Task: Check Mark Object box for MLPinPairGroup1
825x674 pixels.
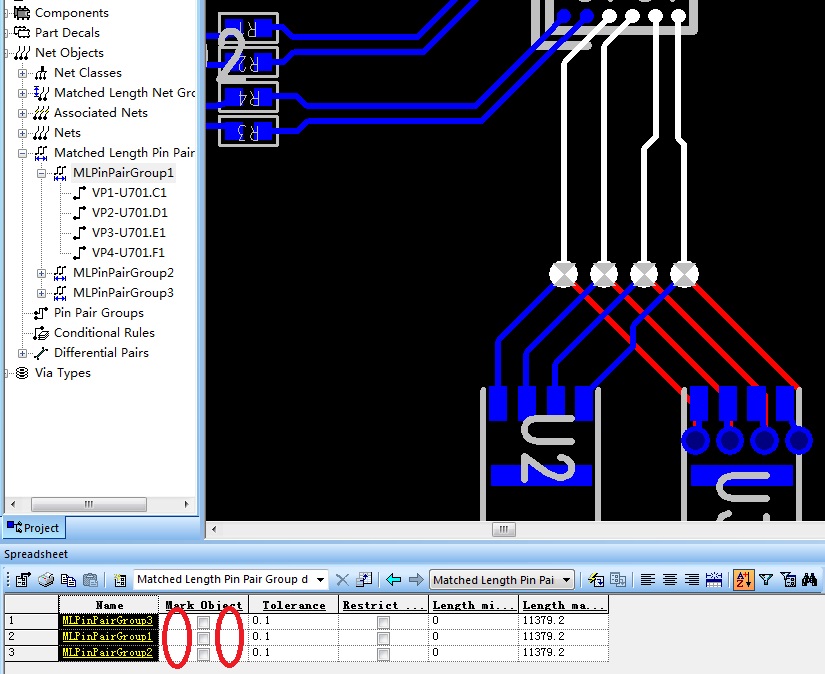Action: [x=203, y=638]
